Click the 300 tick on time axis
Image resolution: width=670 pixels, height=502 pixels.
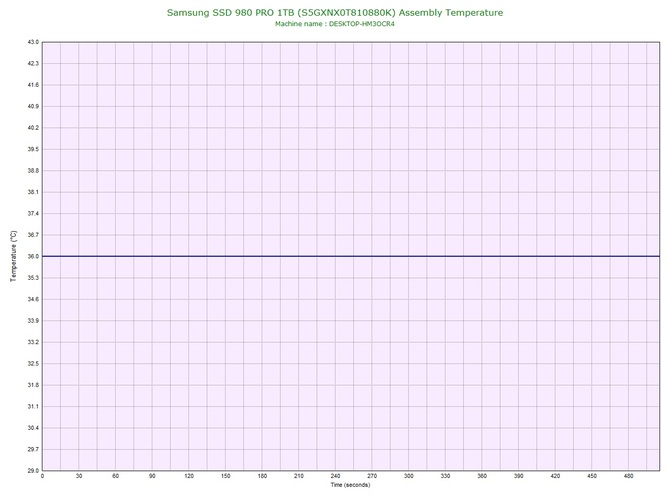[409, 476]
